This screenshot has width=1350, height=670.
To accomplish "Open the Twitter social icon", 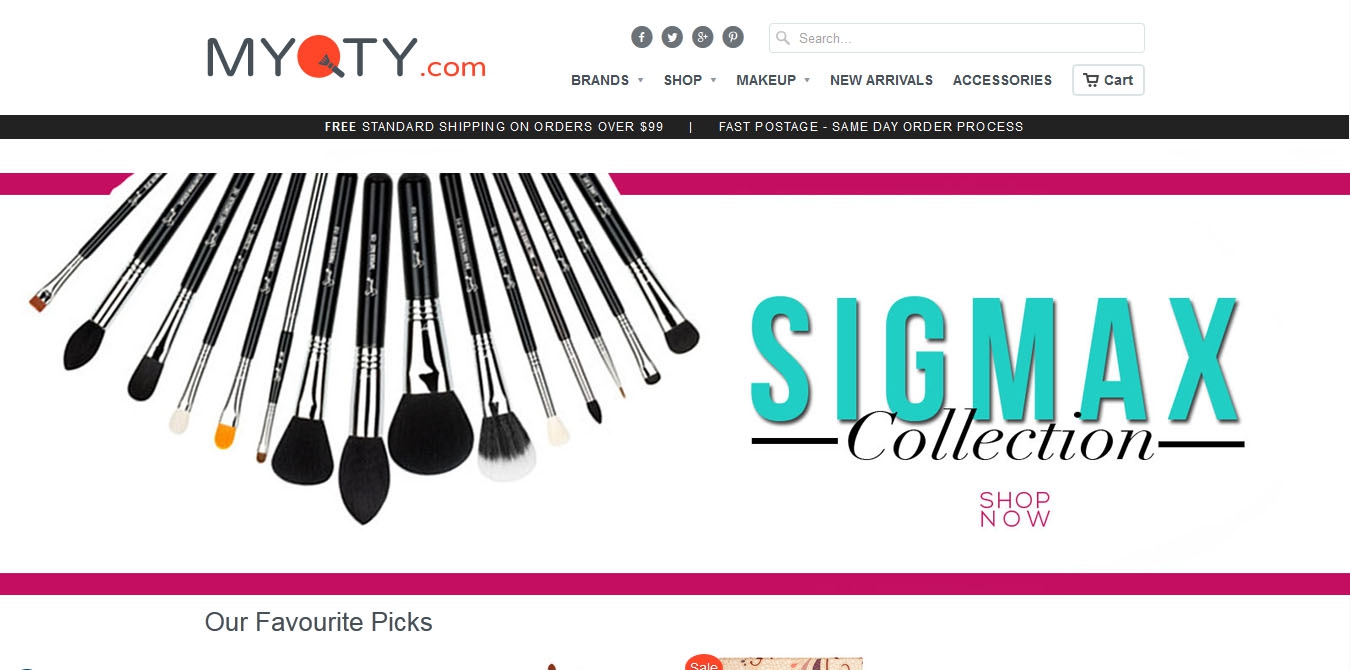I will click(x=672, y=38).
